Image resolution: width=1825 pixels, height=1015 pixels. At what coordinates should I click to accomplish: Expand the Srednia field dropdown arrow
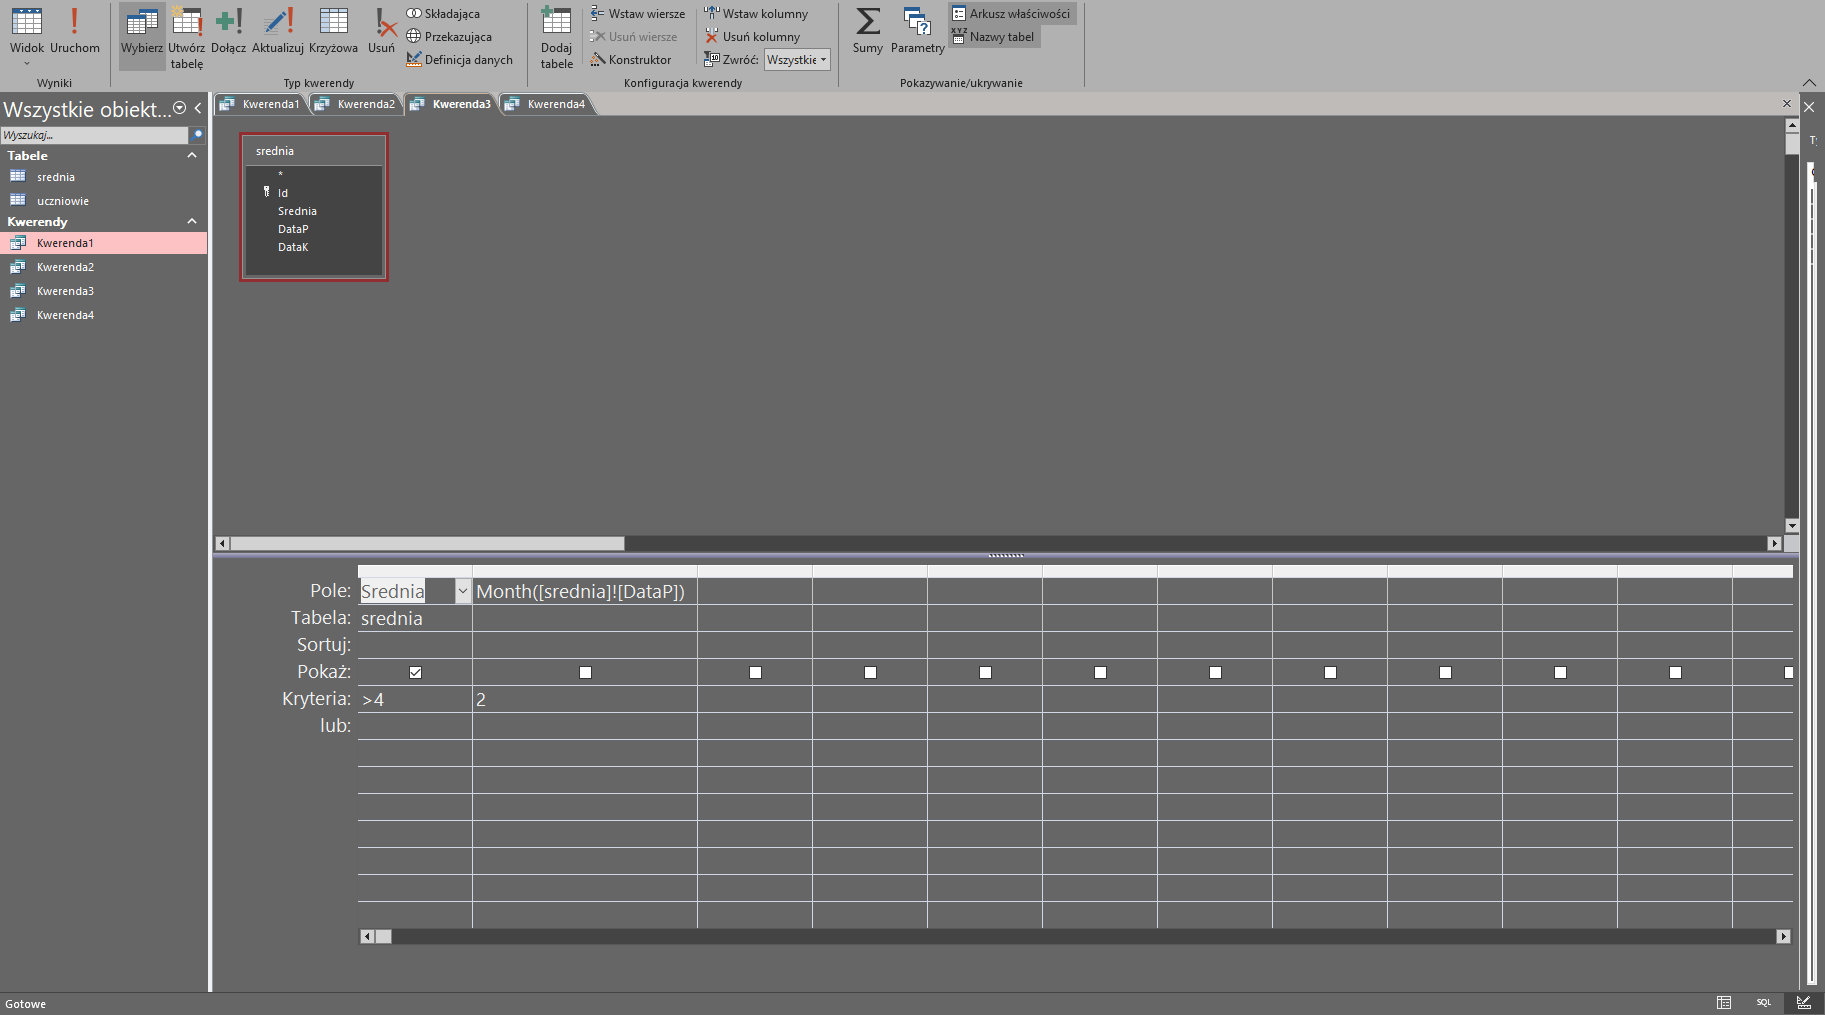coord(462,591)
